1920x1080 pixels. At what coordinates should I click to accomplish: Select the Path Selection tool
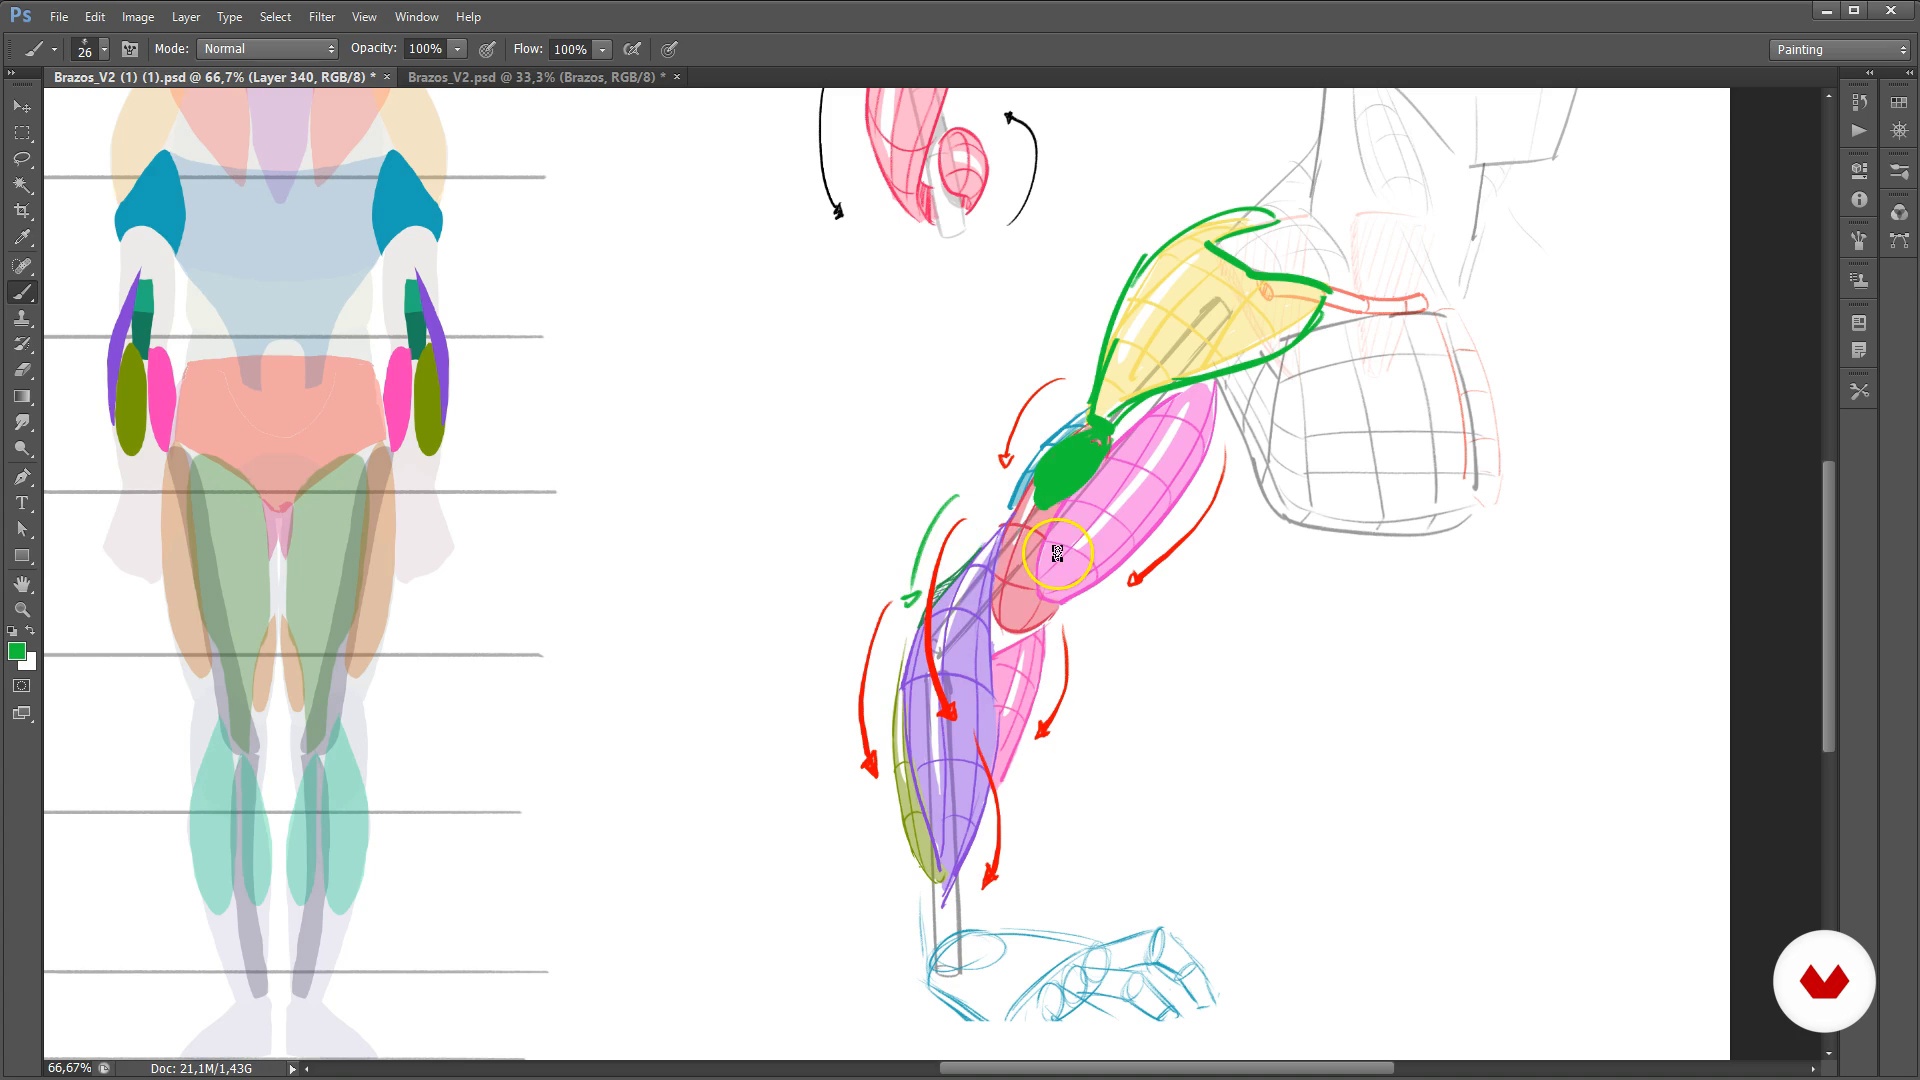22,529
